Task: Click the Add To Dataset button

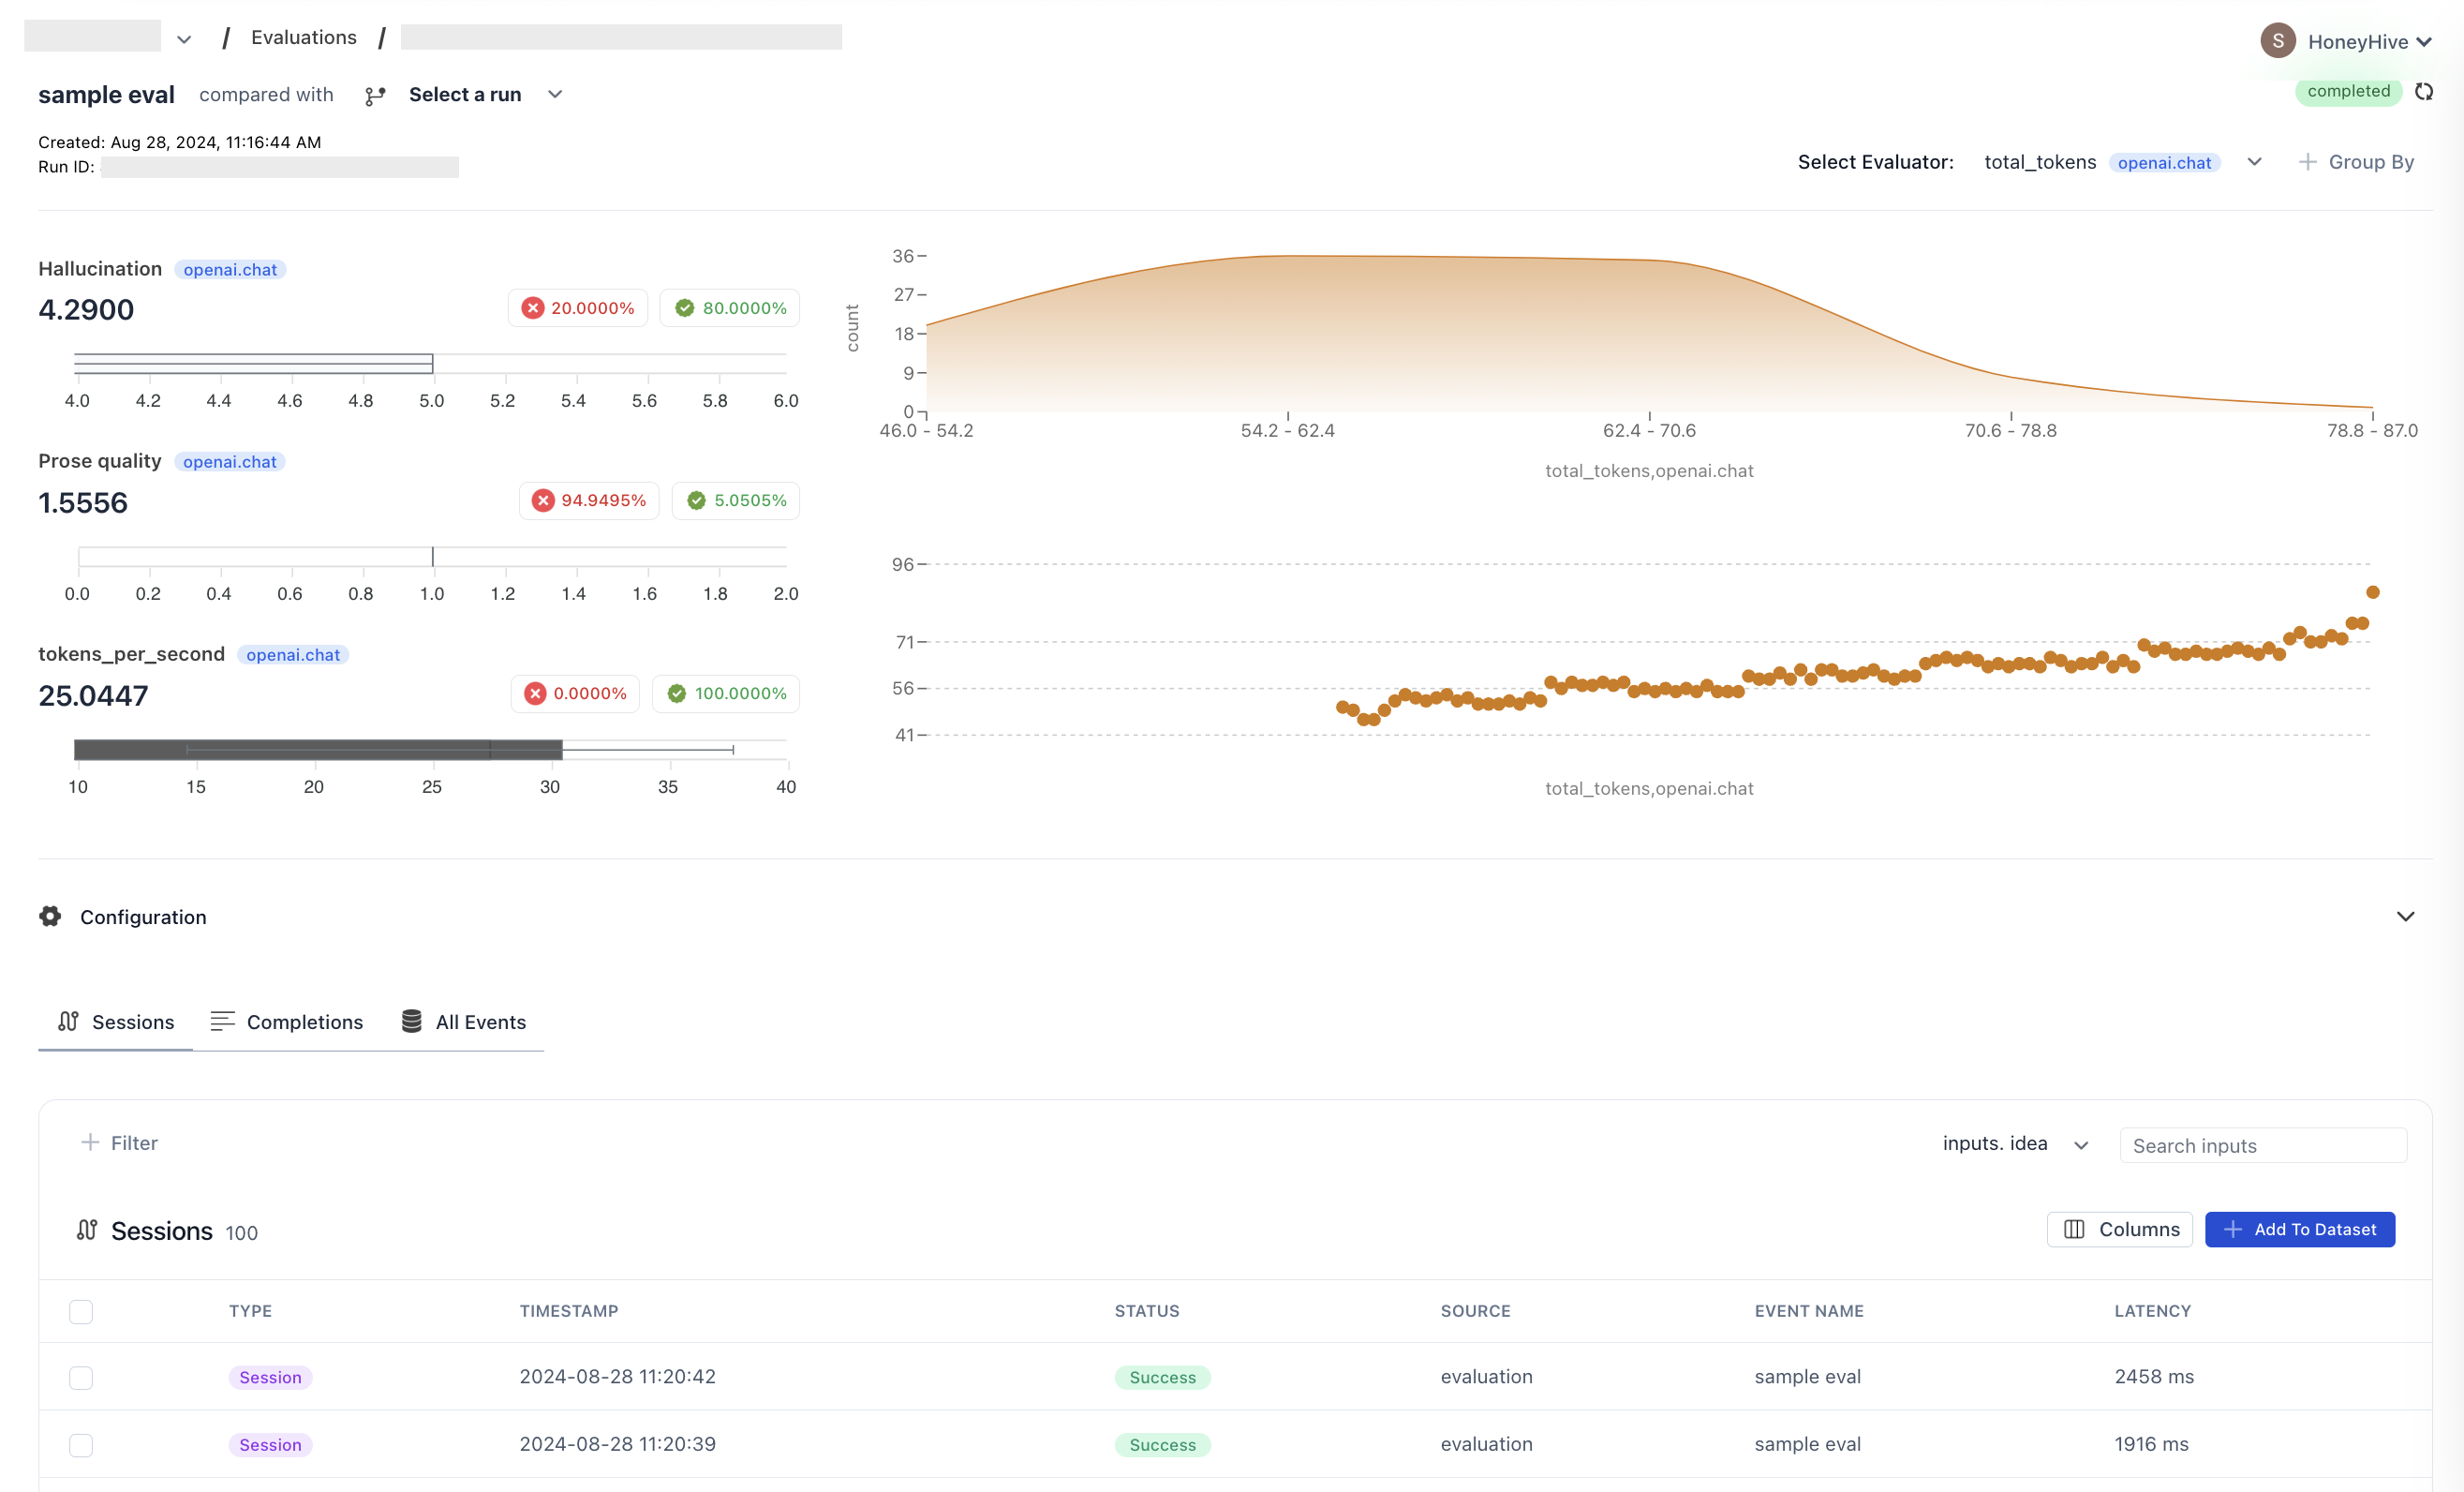Action: click(2299, 1229)
